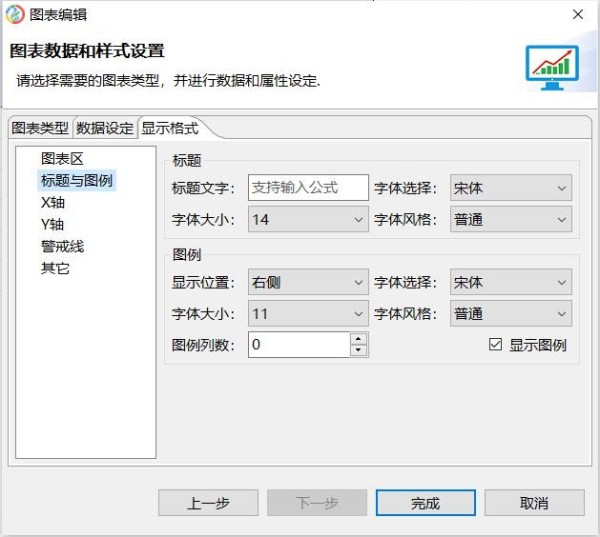Image resolution: width=600 pixels, height=537 pixels.
Task: Click the 完成 button
Action: (425, 503)
